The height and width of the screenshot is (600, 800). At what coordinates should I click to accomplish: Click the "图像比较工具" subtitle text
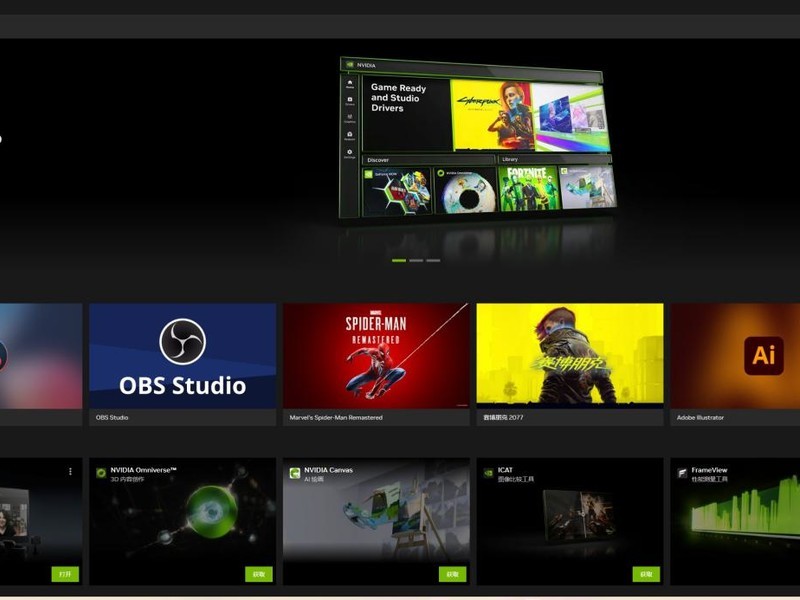[516, 480]
